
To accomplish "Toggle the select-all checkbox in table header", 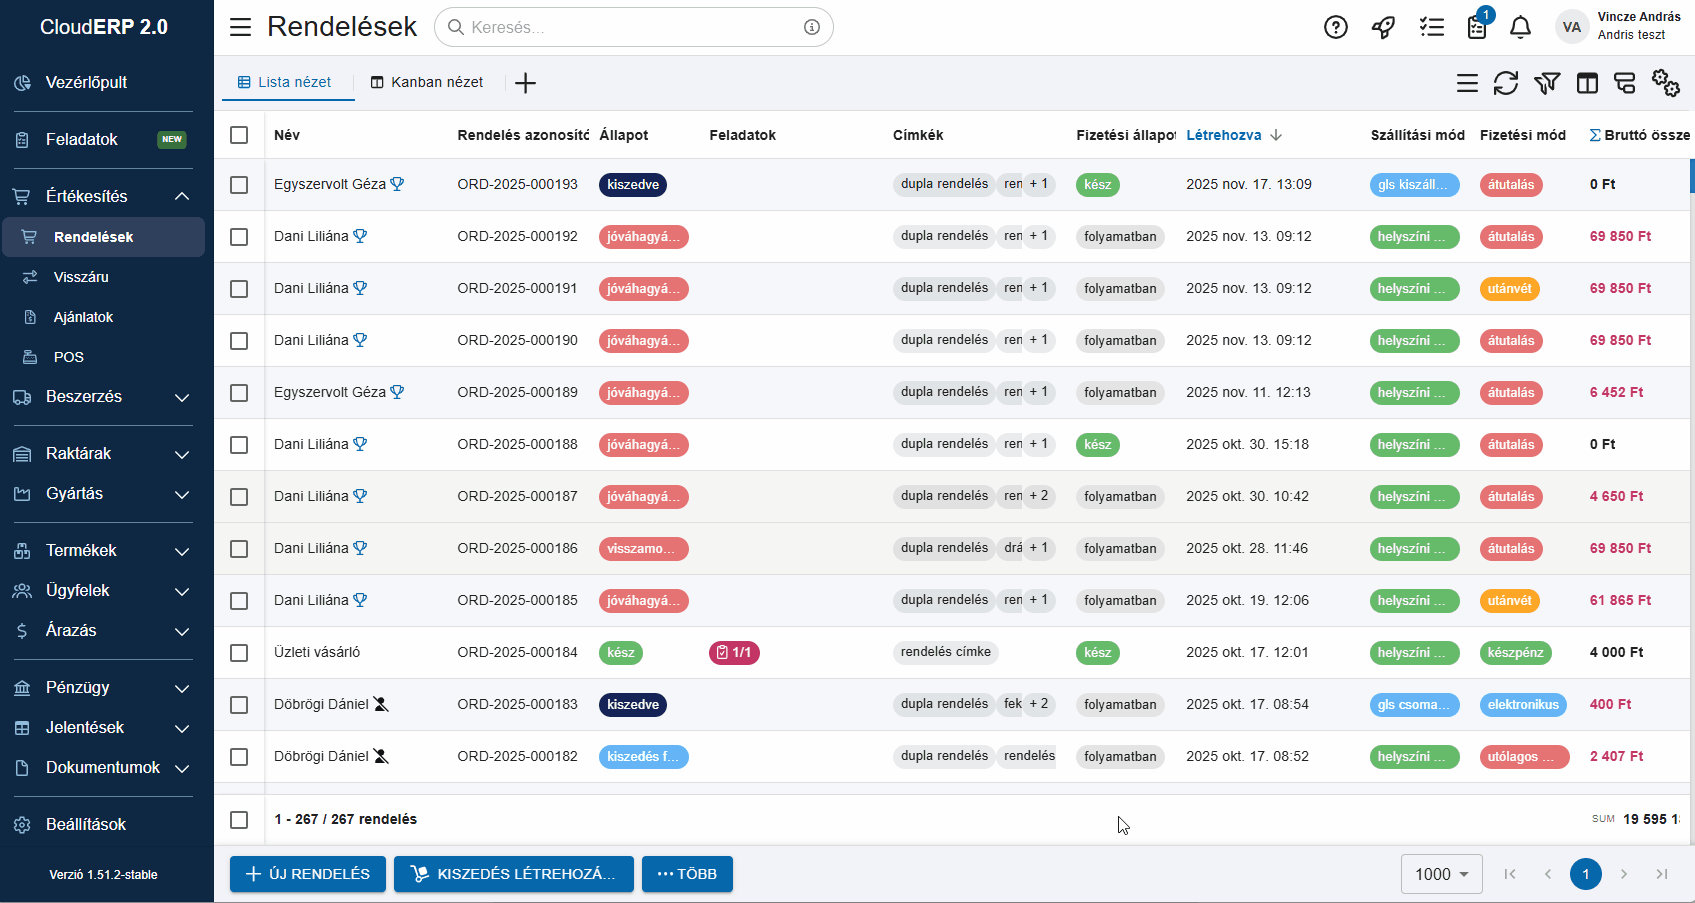I will point(239,135).
